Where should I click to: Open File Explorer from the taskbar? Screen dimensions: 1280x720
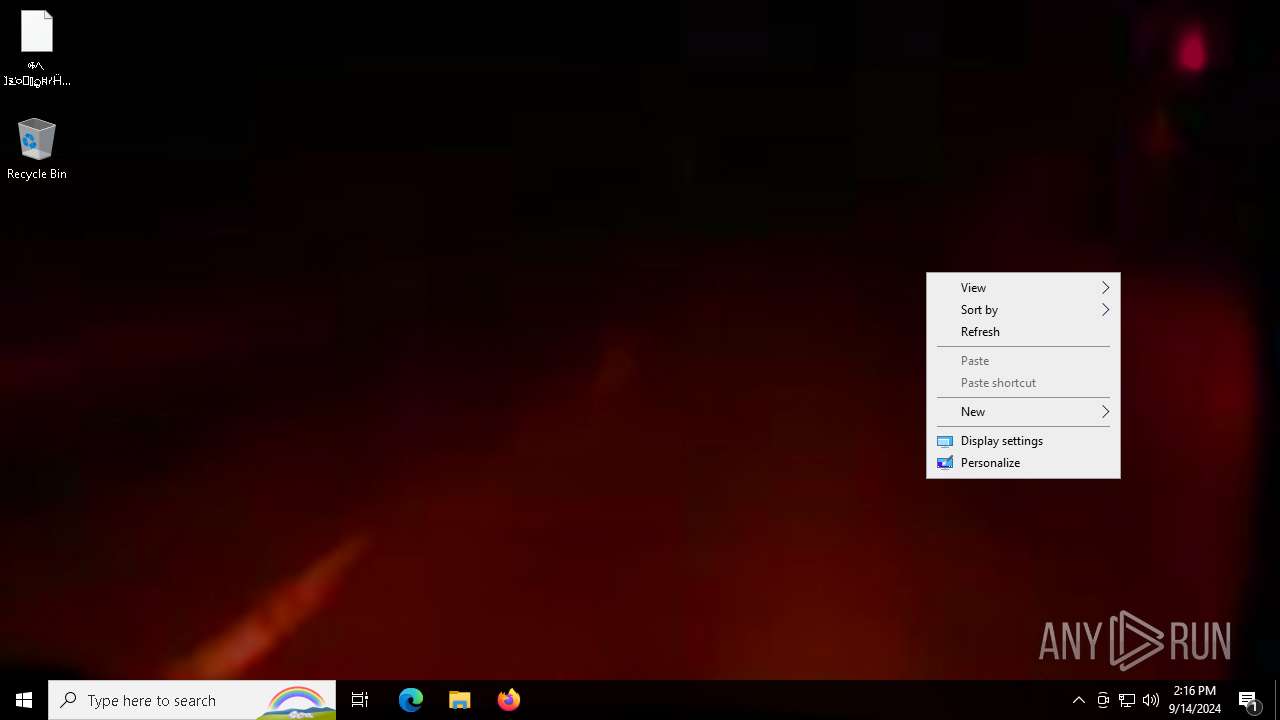coord(460,700)
